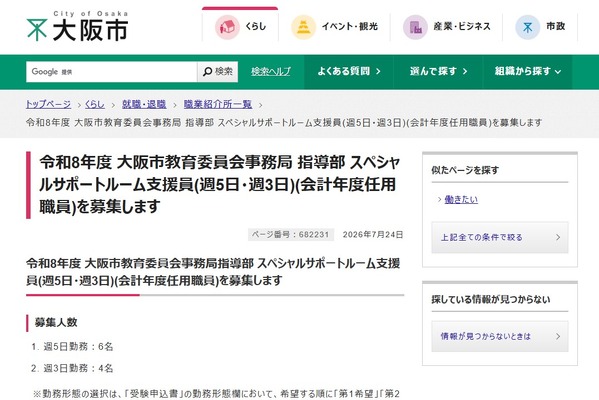The height and width of the screenshot is (400, 599).
Task: Click the chevron in よくある質問
Action: (378, 71)
